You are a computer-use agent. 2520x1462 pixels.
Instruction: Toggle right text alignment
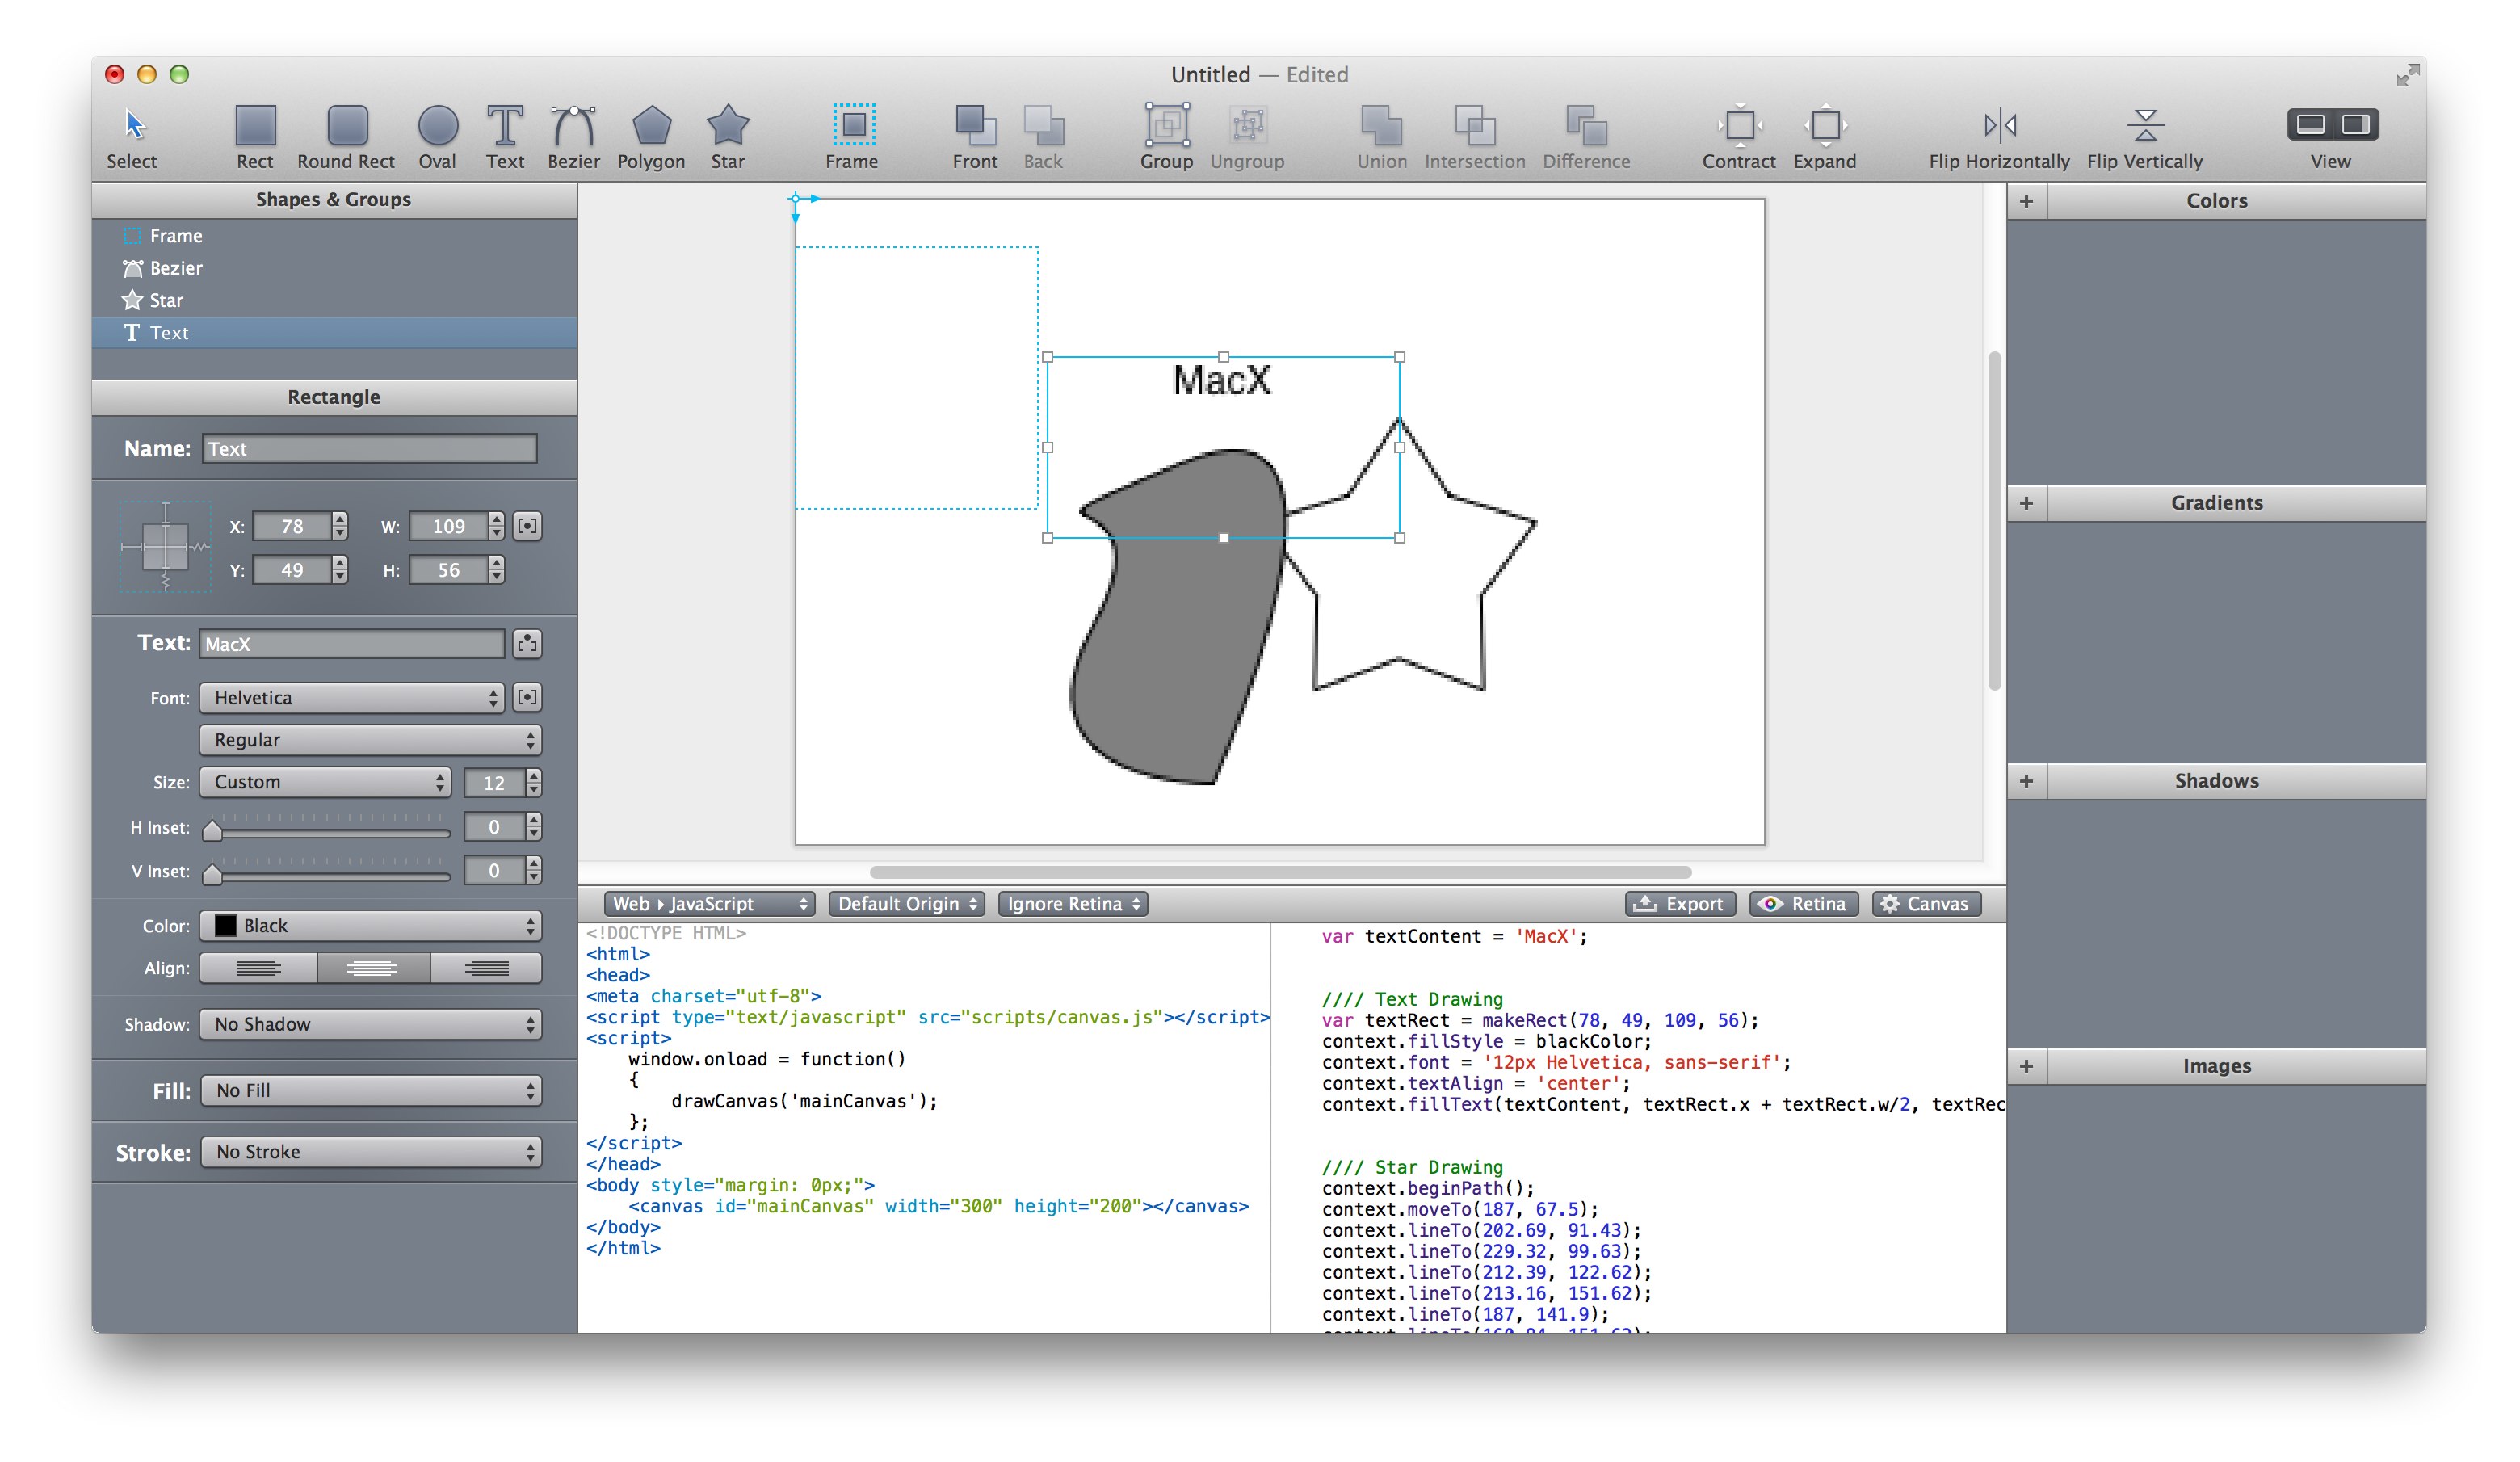(x=486, y=967)
